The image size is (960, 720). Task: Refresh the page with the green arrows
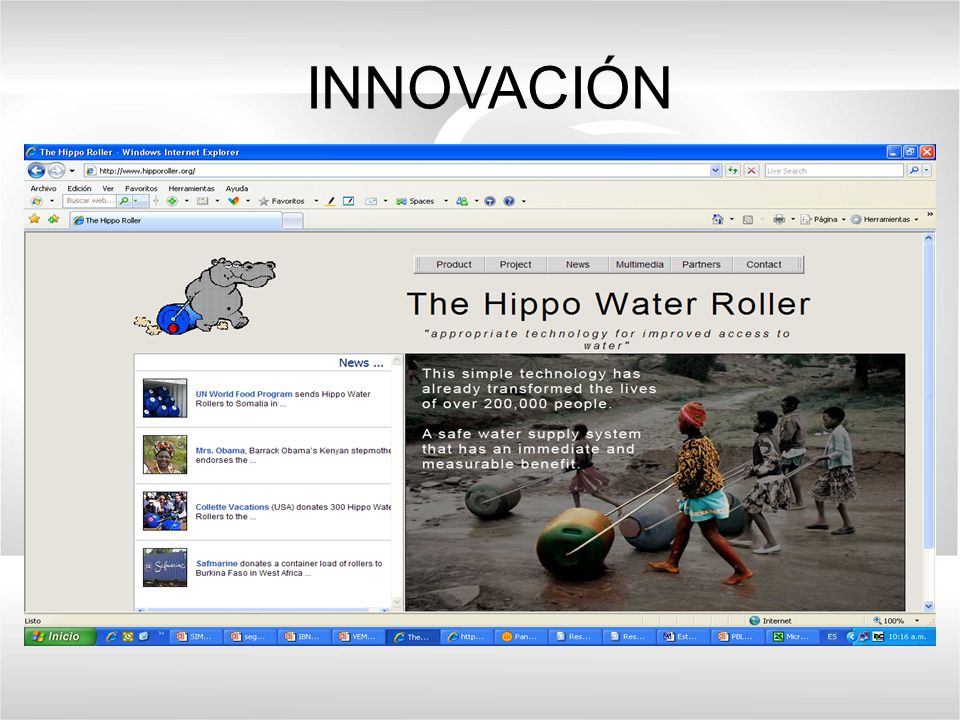(732, 171)
